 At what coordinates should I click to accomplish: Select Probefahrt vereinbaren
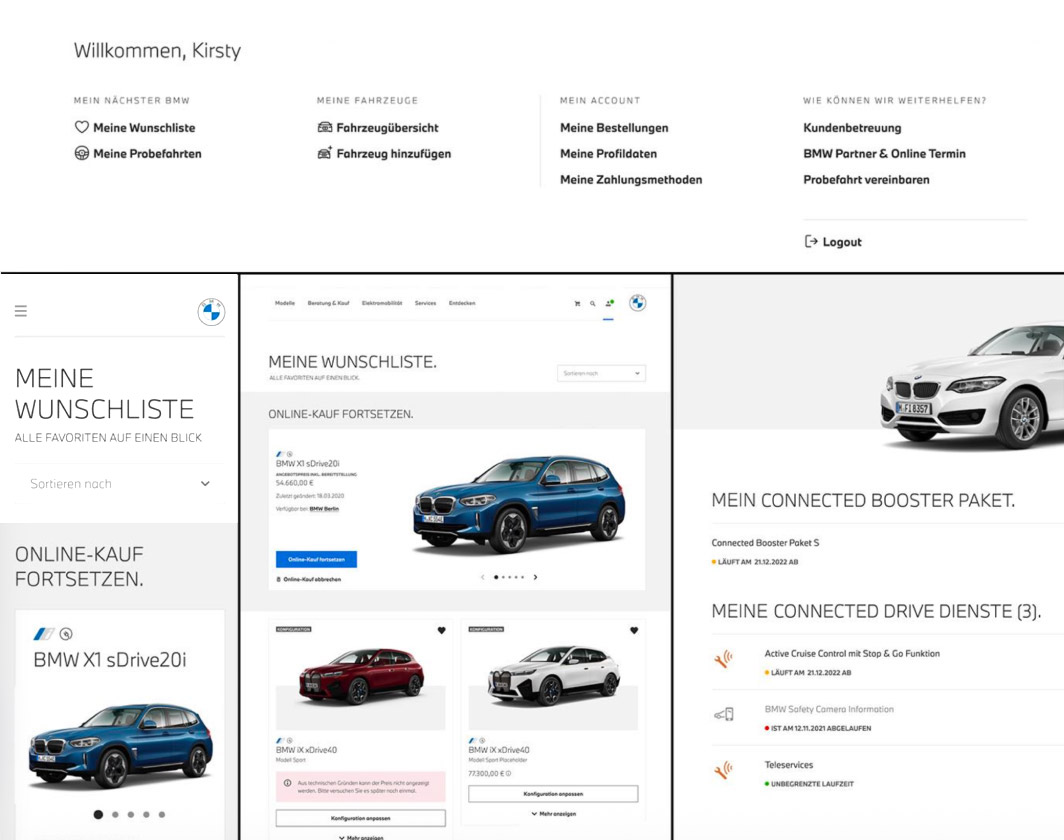(867, 180)
